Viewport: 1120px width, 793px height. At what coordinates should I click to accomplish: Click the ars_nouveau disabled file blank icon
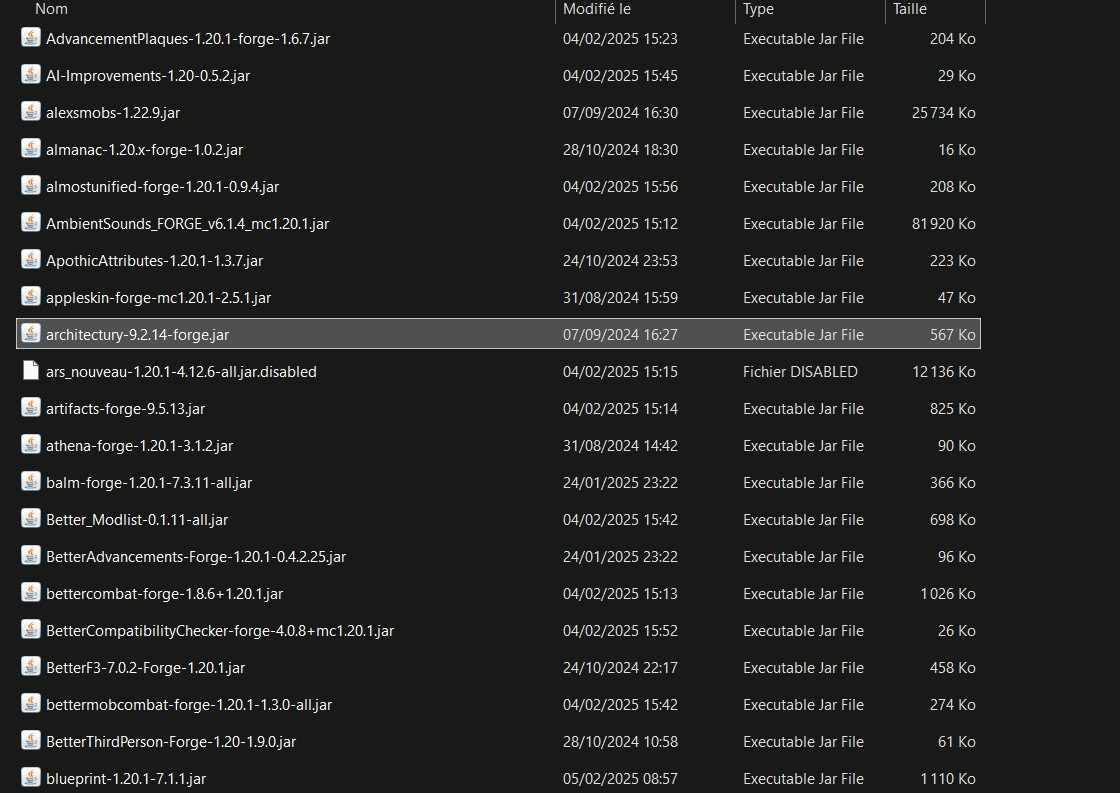(x=31, y=370)
